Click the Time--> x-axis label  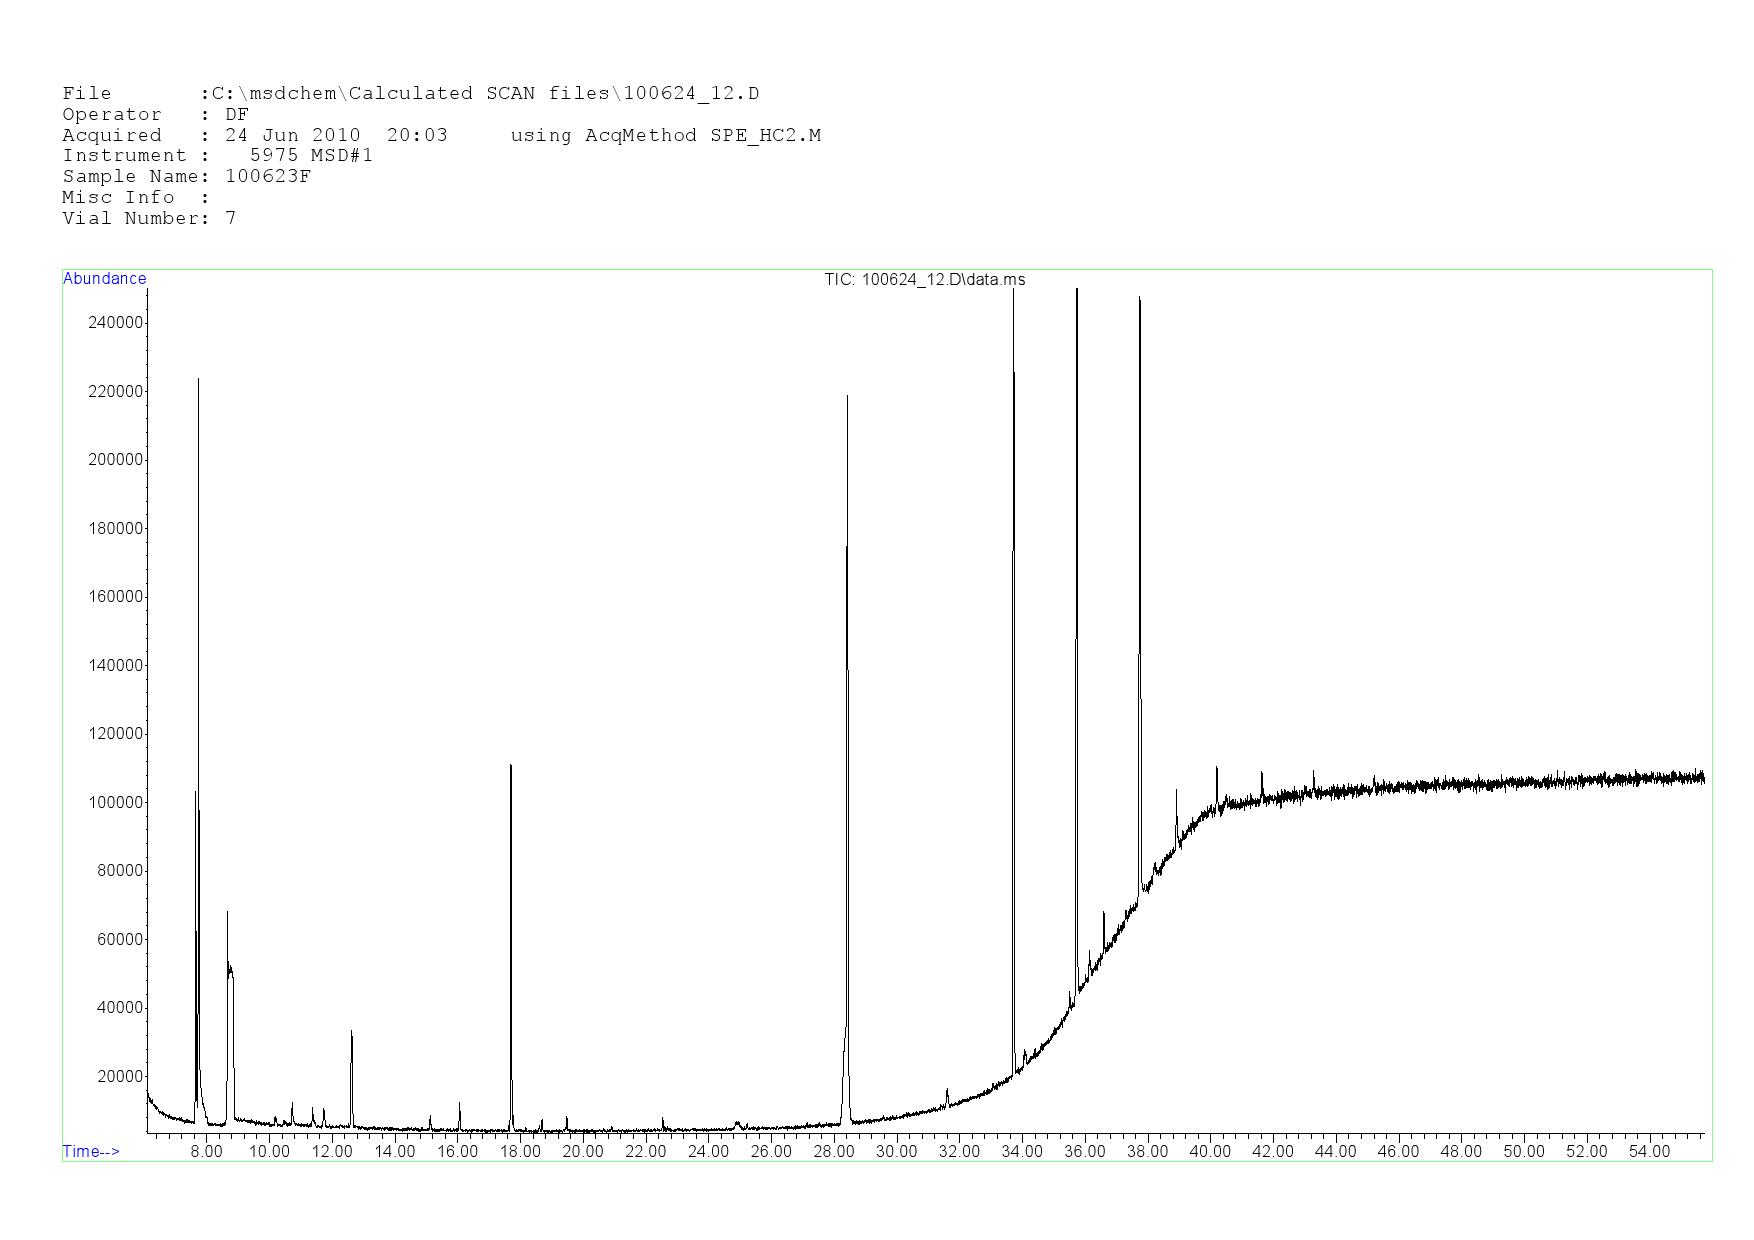pos(91,1152)
